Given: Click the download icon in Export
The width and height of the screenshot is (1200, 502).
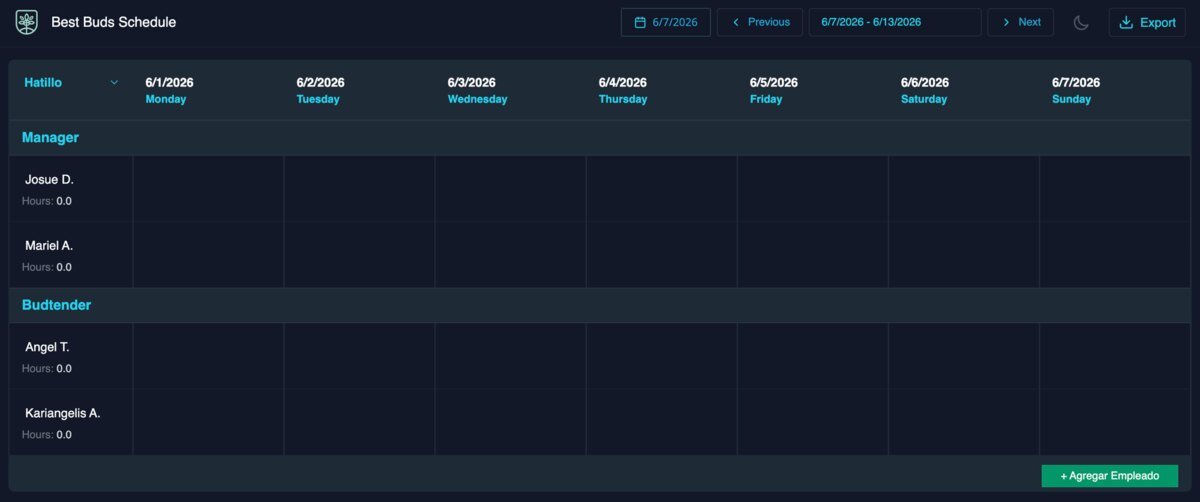Looking at the screenshot, I should pyautogui.click(x=1127, y=22).
